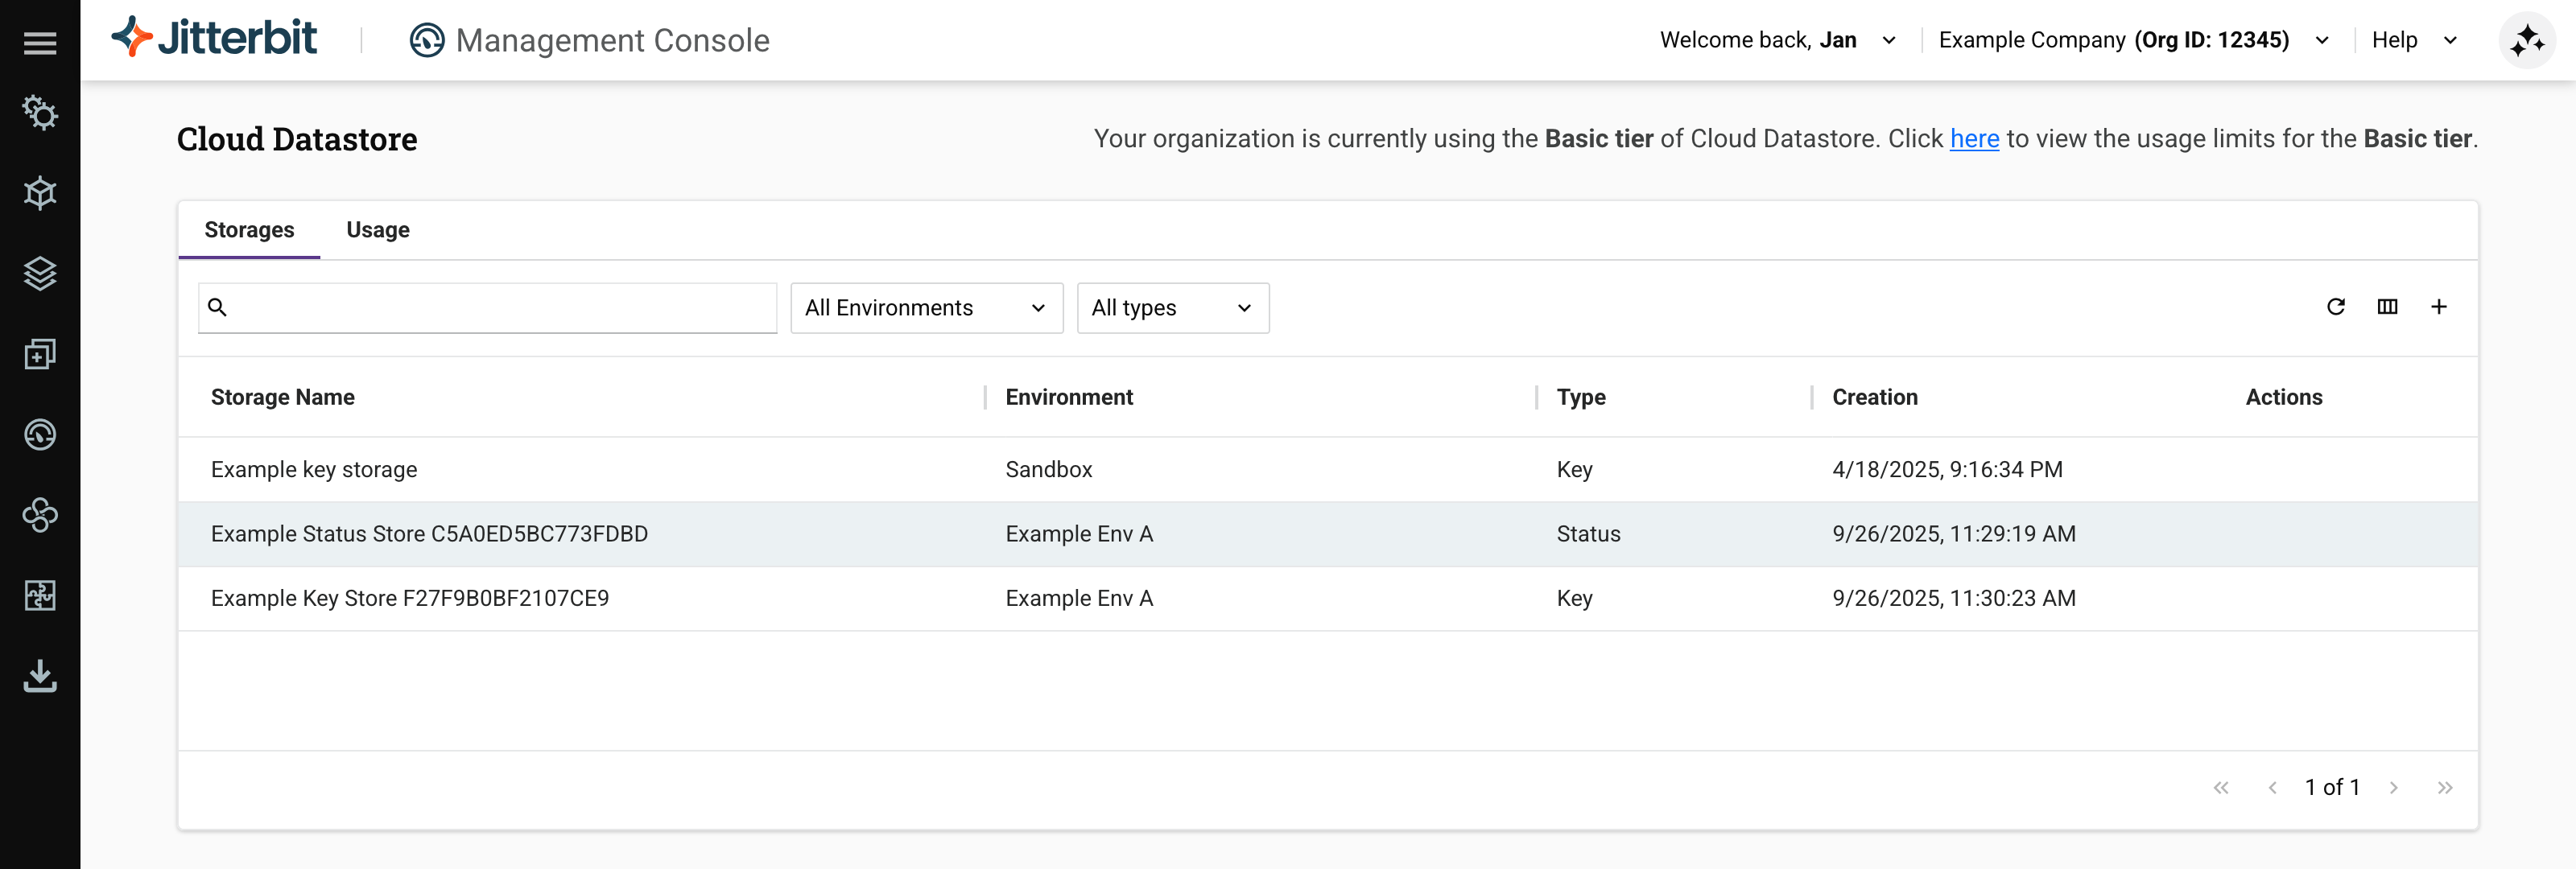Switch to the Usage tab

click(378, 230)
